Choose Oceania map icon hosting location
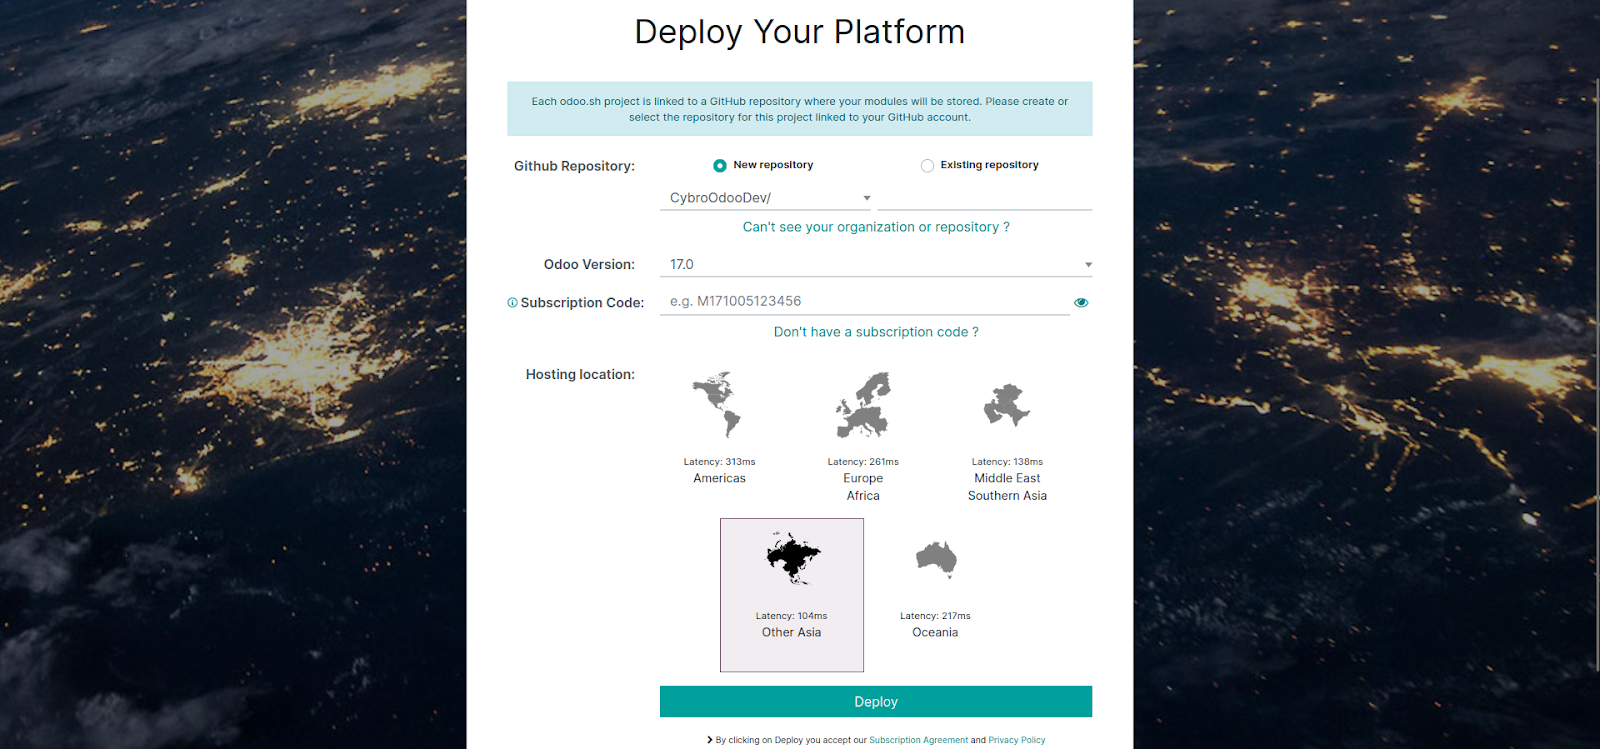1600x749 pixels. [x=936, y=559]
